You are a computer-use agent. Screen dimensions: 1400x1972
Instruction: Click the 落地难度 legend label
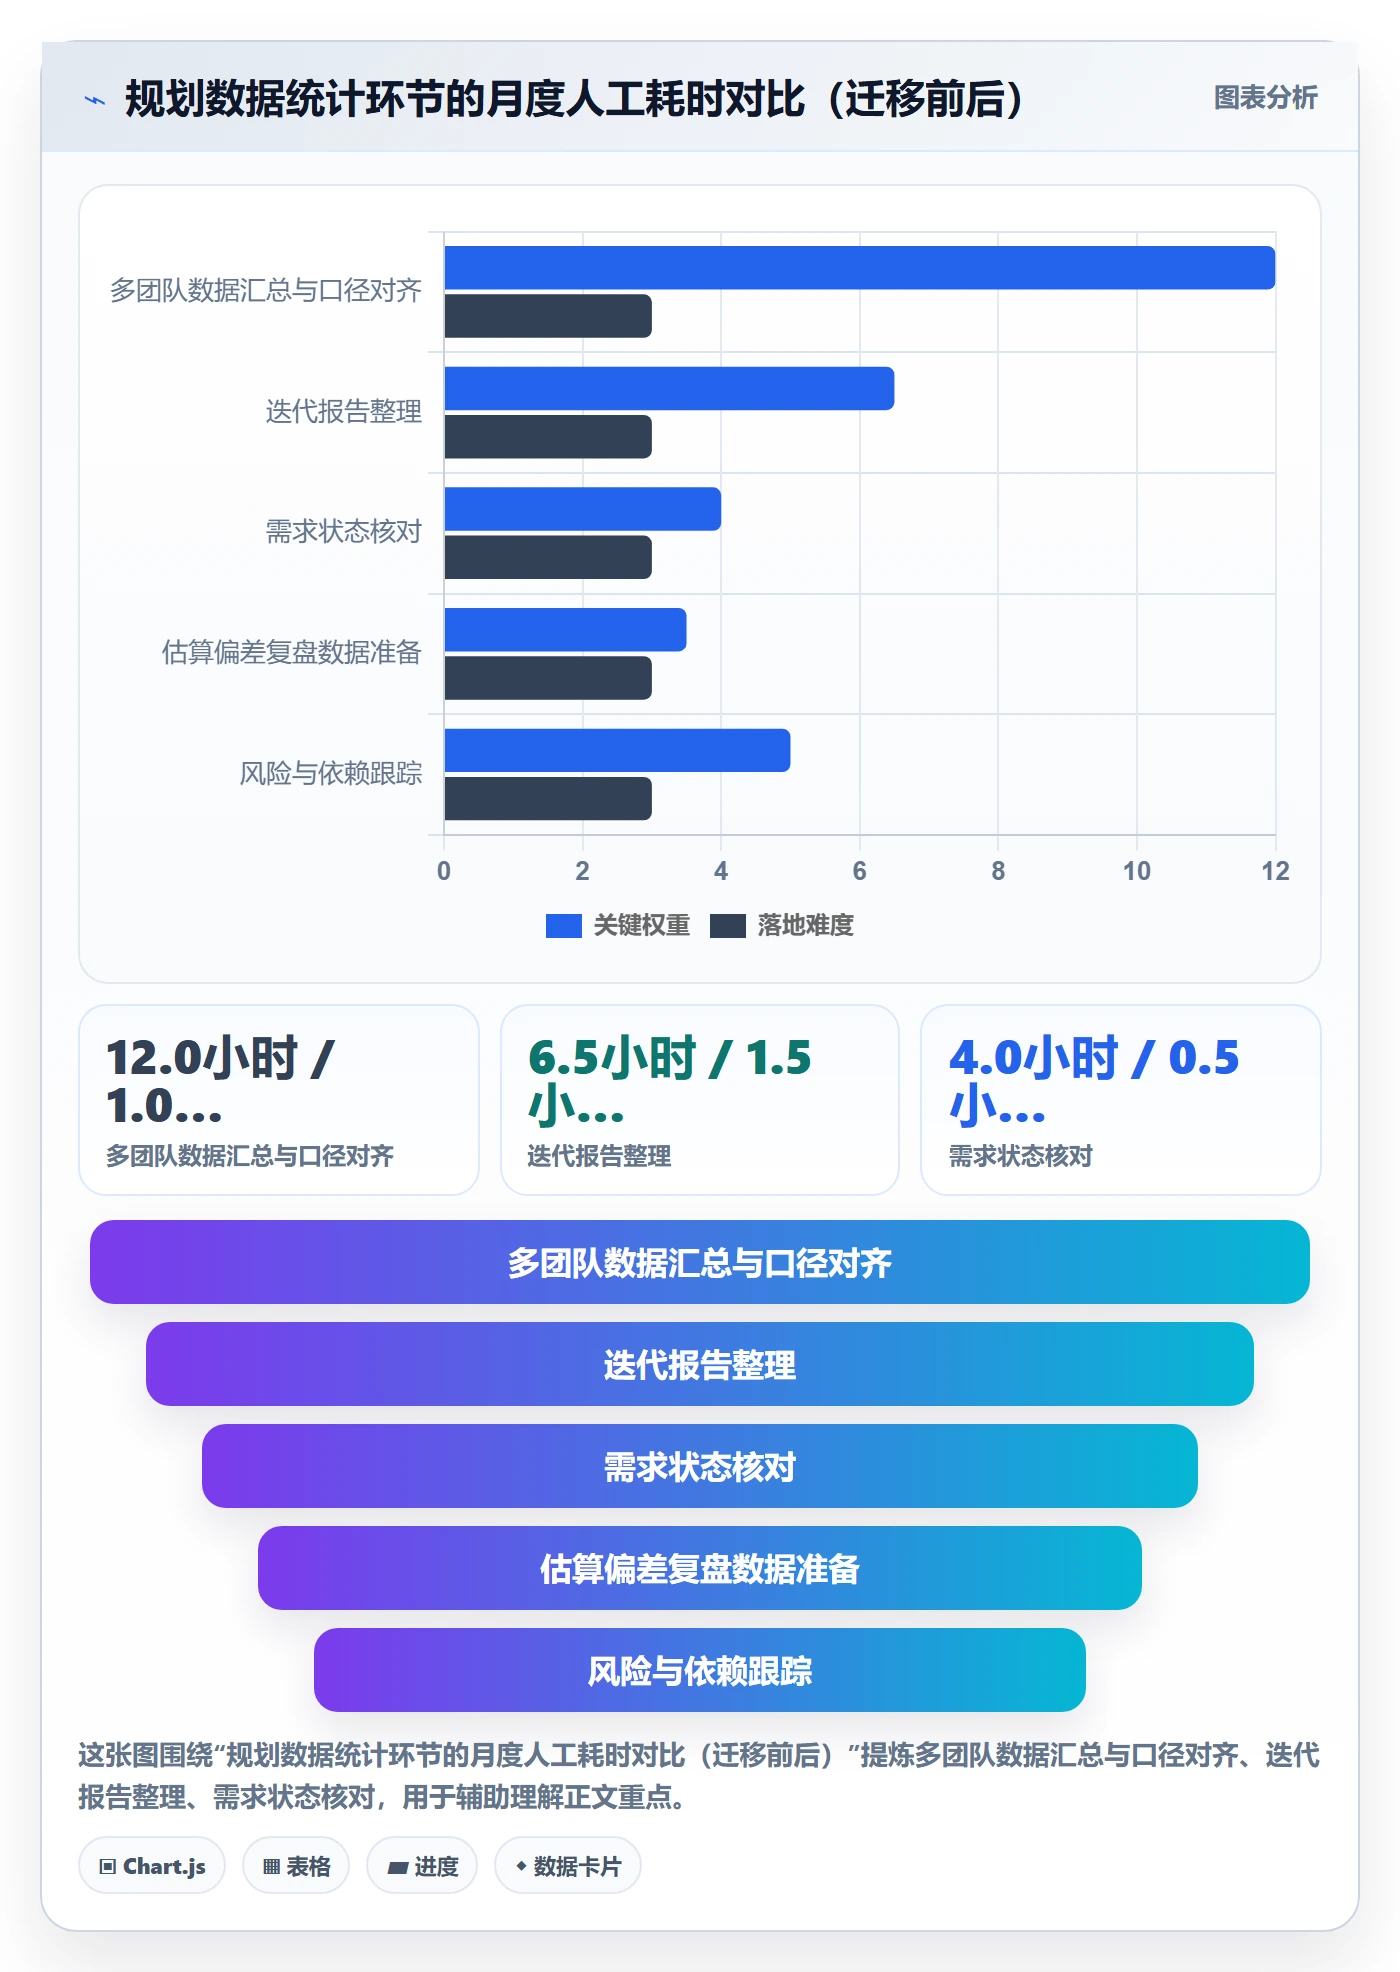pyautogui.click(x=805, y=926)
